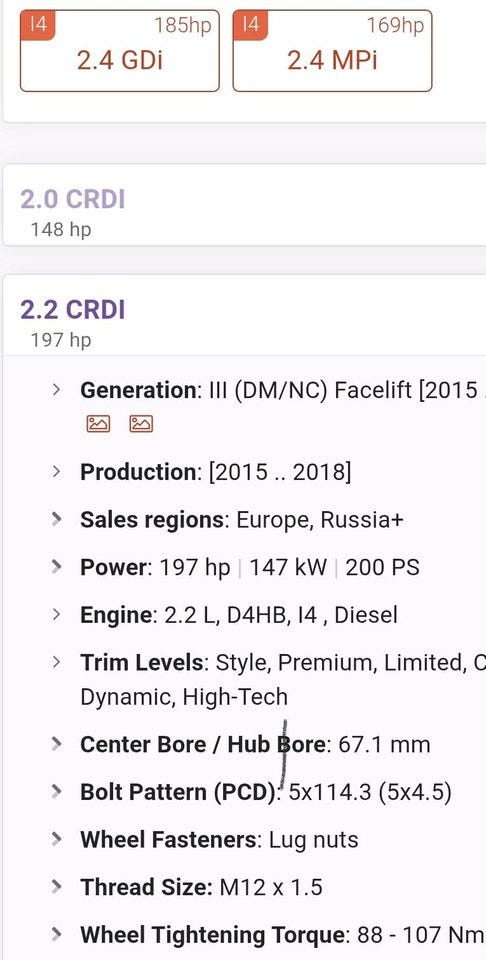Expand the Sales regions chevron
The height and width of the screenshot is (960, 486).
coord(56,519)
